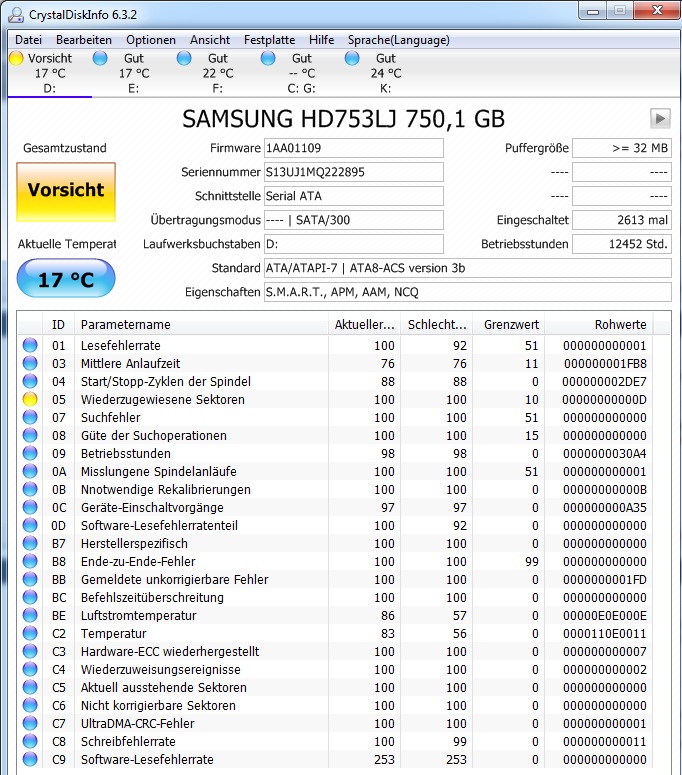Screen dimensions: 682x775
Task: Click the Schnittstelle field Serial ATA
Action: (354, 196)
